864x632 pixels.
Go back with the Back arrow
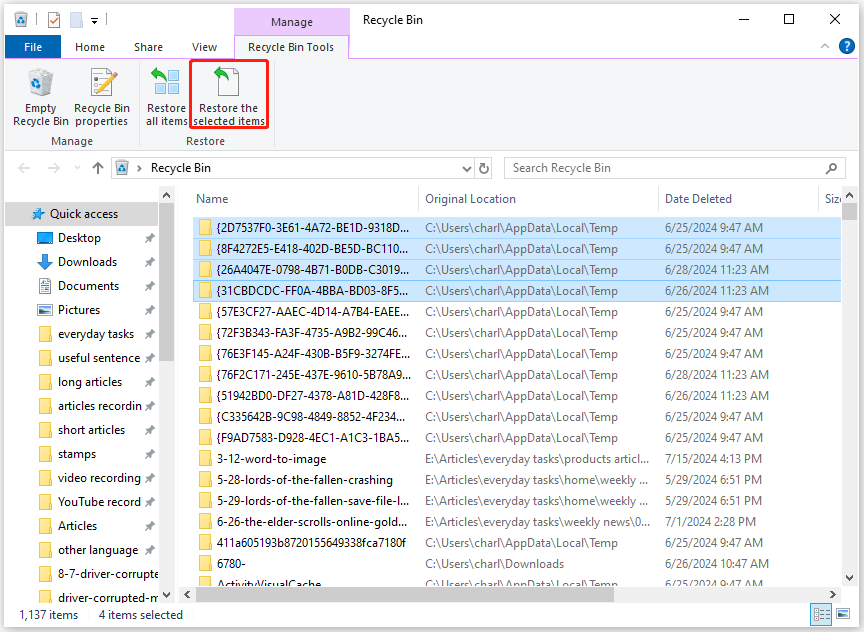[x=24, y=168]
